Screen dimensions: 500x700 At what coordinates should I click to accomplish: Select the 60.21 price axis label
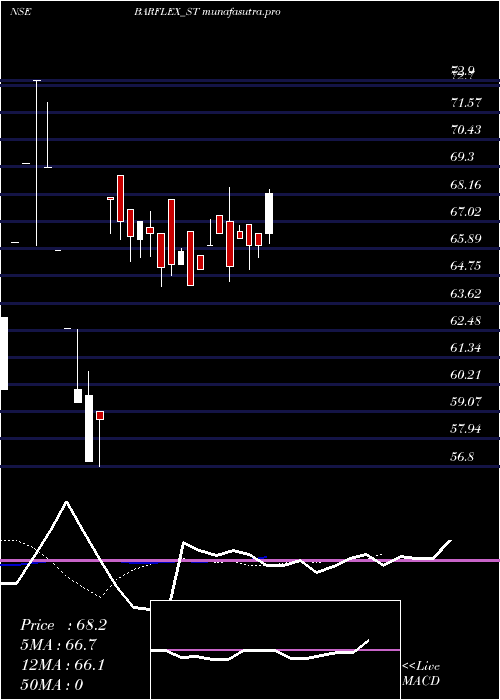tap(466, 375)
